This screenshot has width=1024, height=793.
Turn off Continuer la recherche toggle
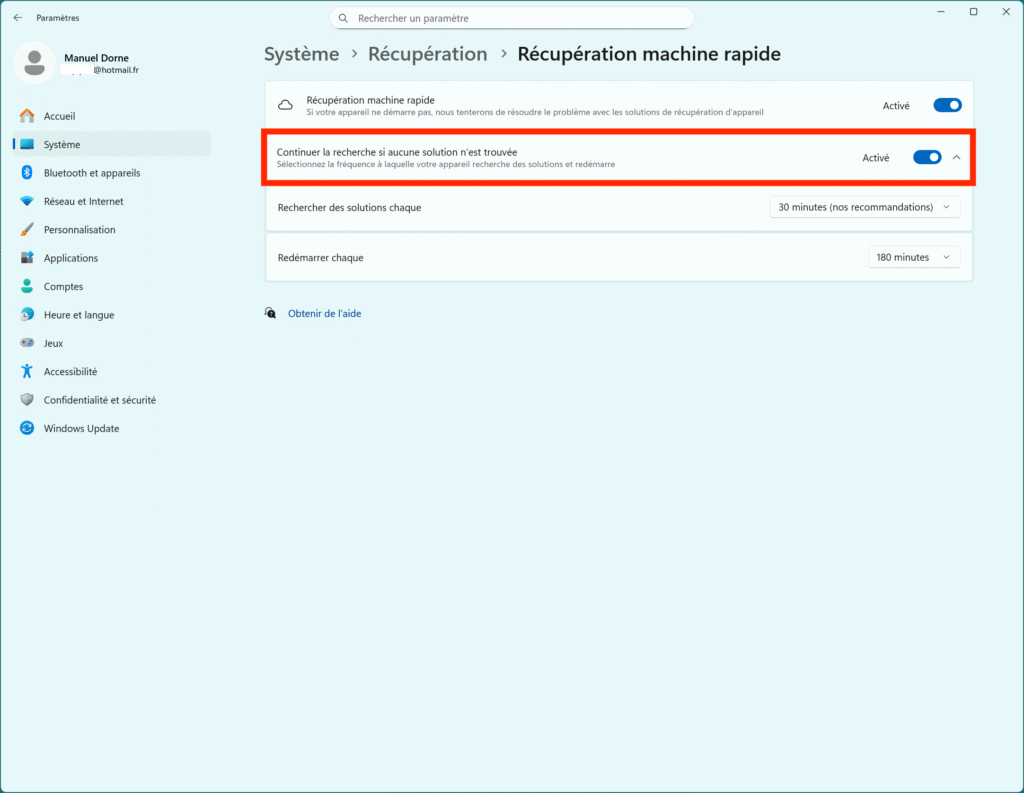click(927, 157)
